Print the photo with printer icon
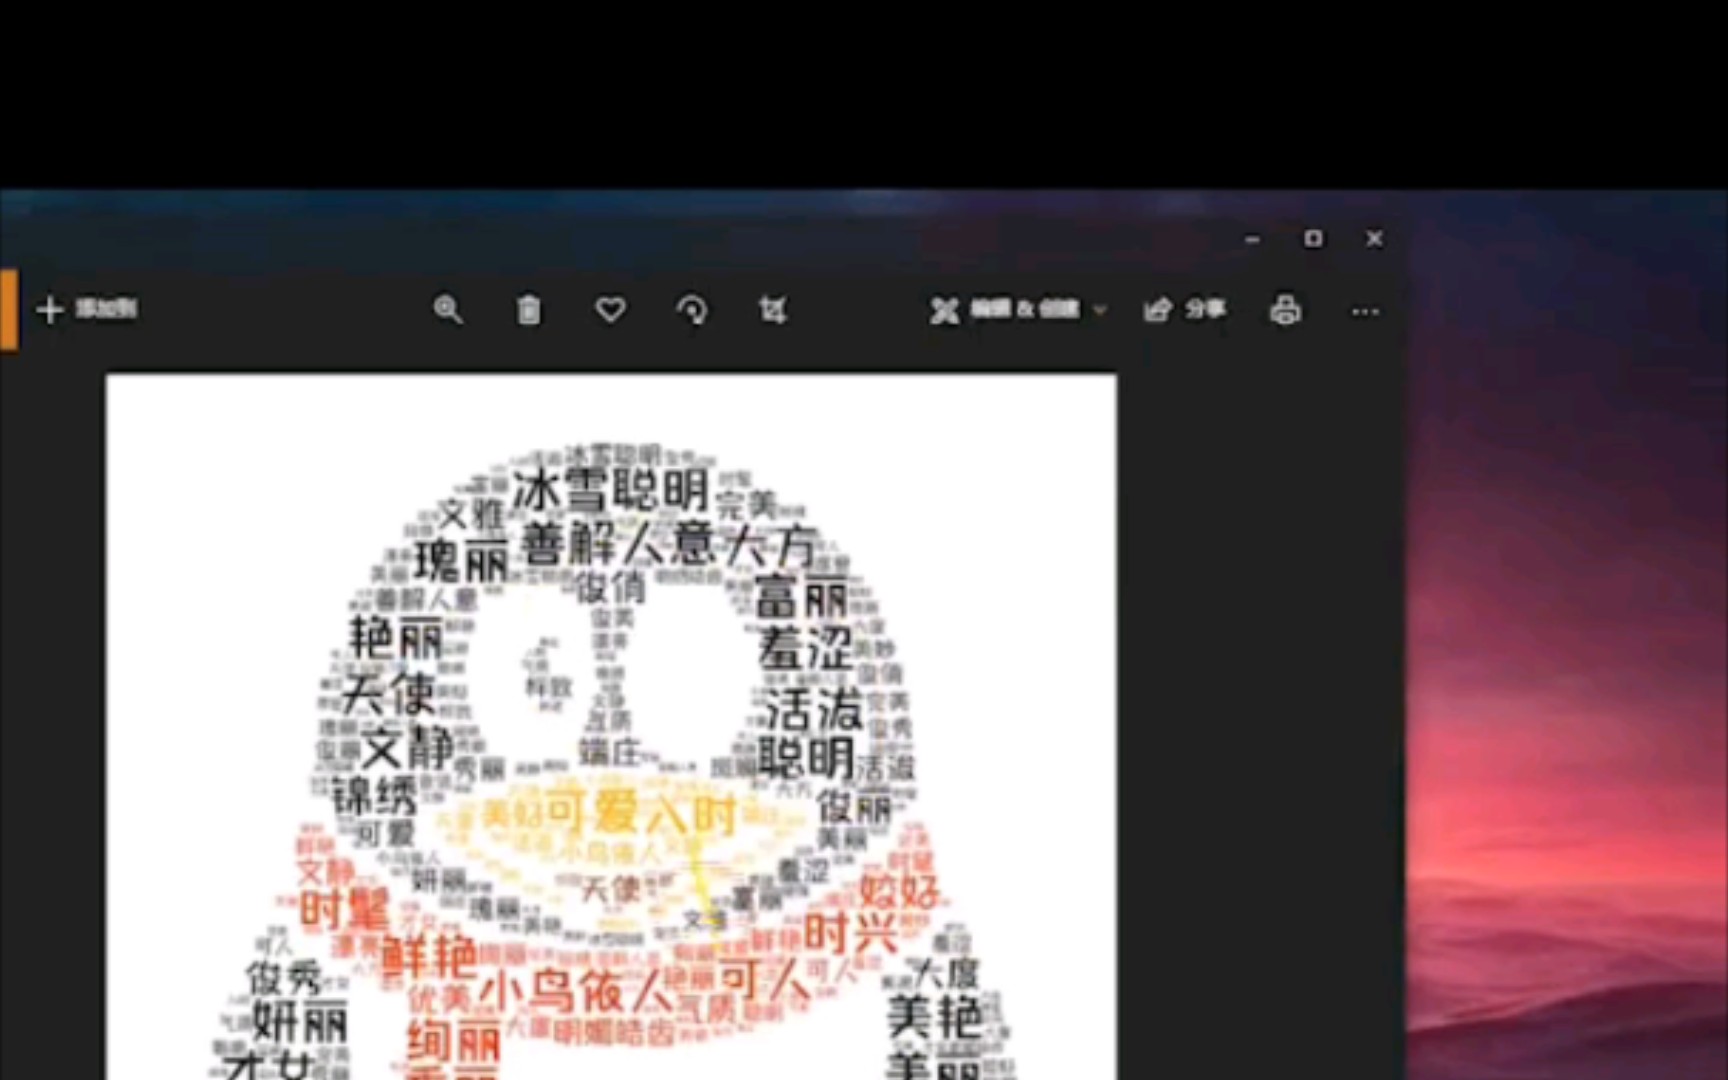Screen dimensions: 1728x1080 (x=1285, y=310)
